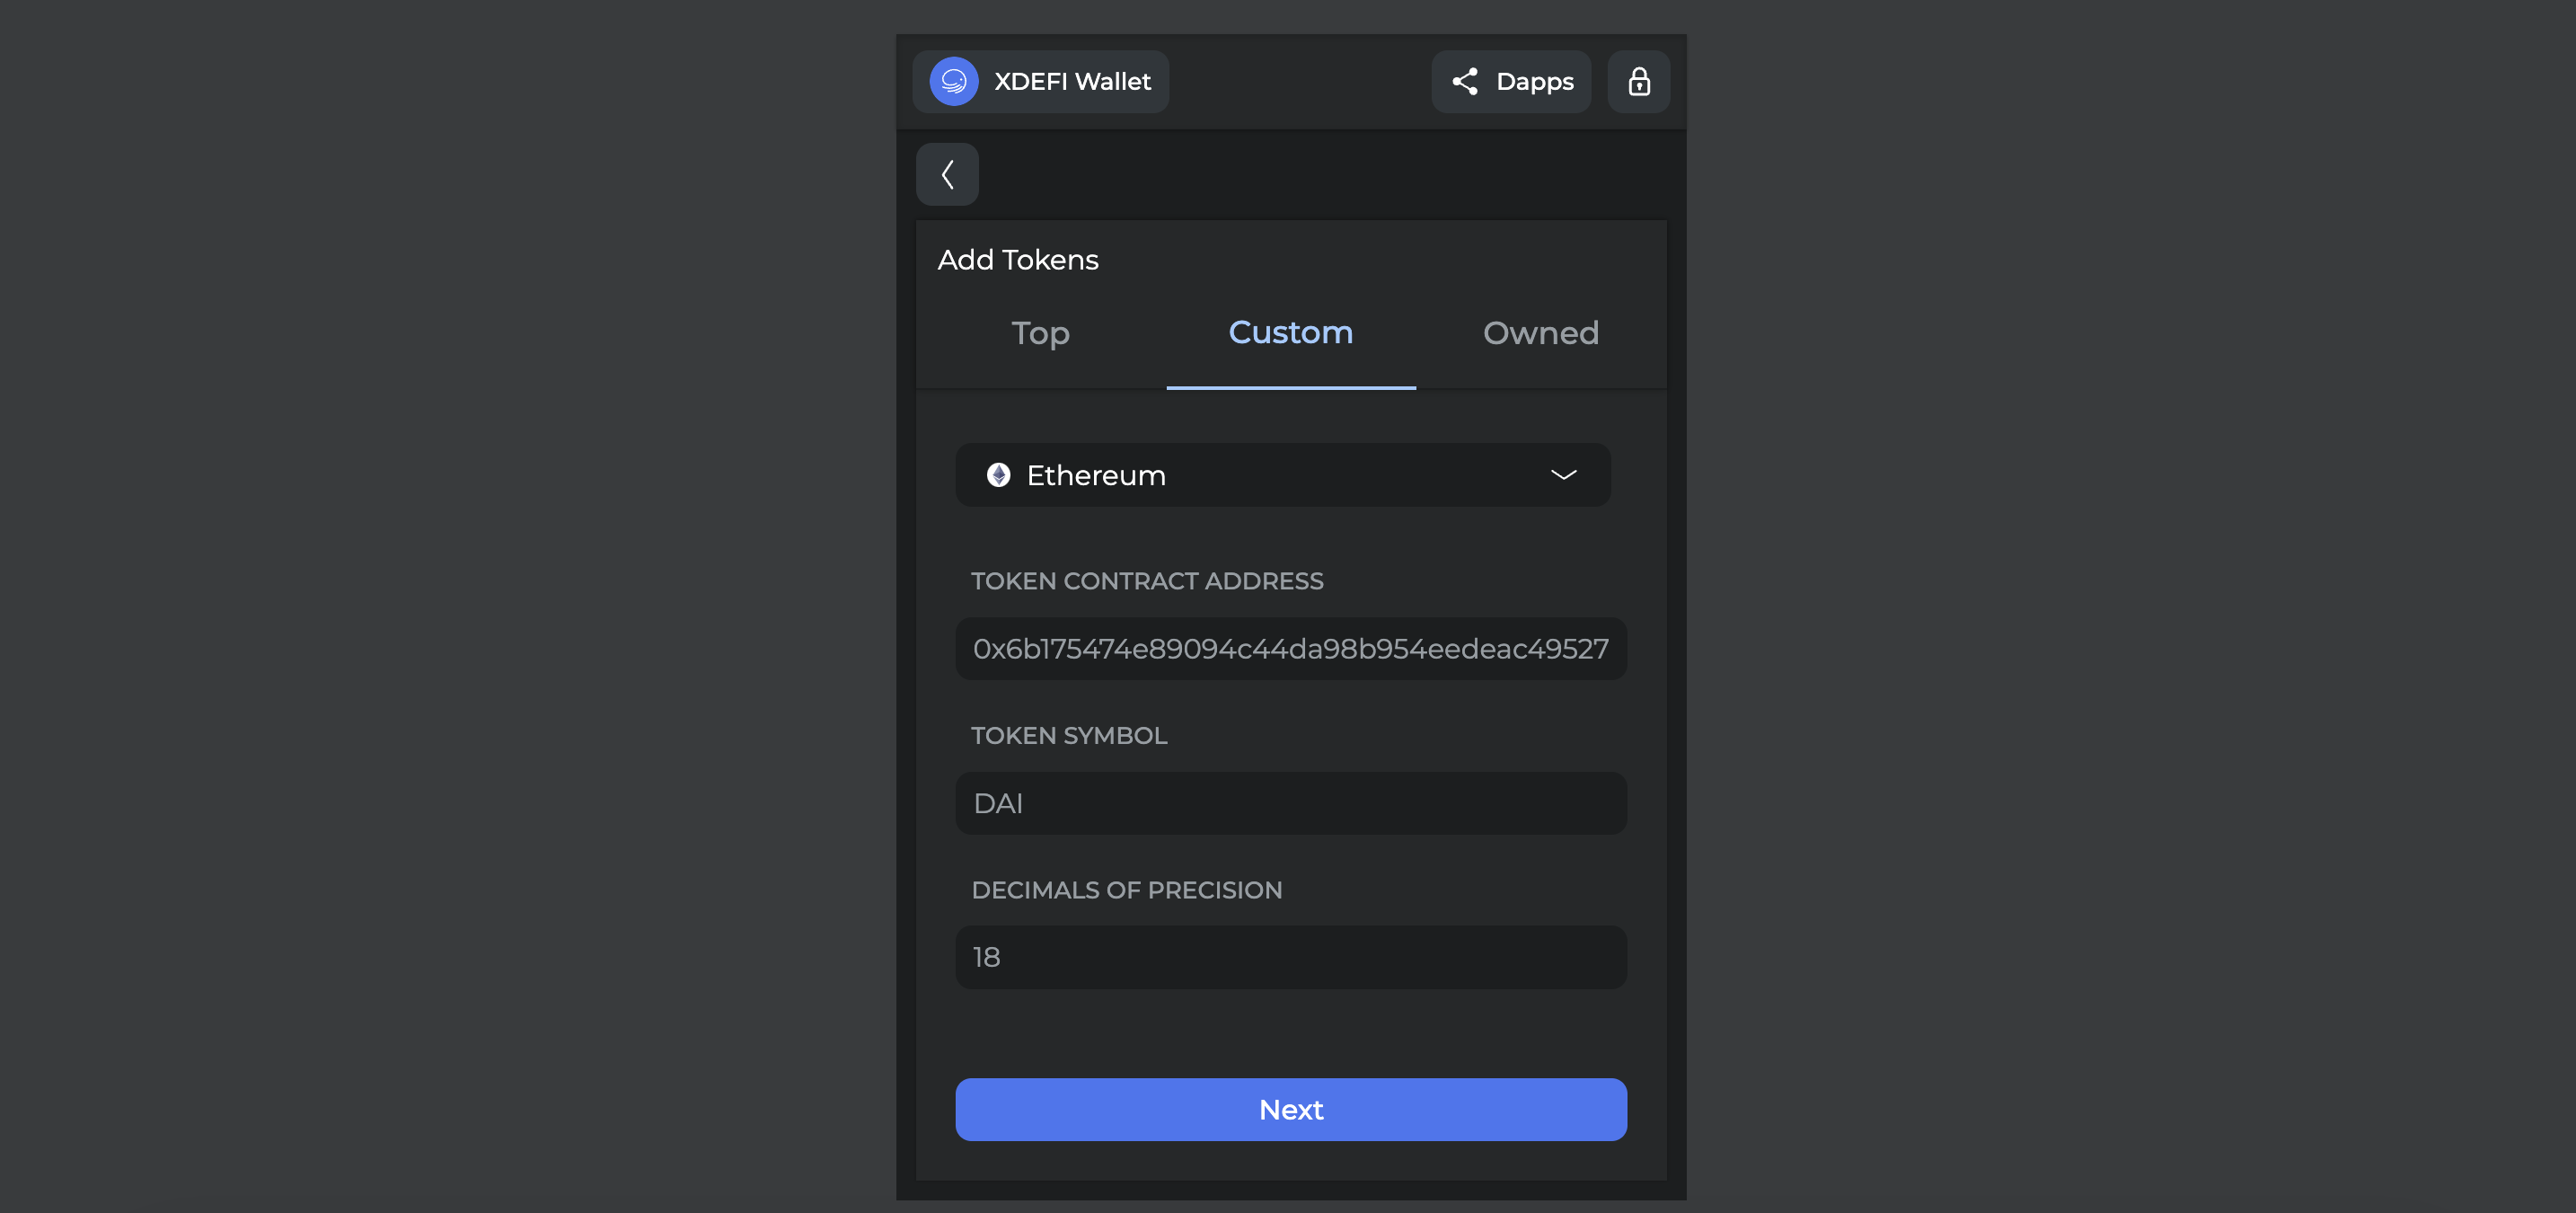Open the Ethereum network selector
This screenshot has height=1213, width=2576.
tap(1282, 475)
